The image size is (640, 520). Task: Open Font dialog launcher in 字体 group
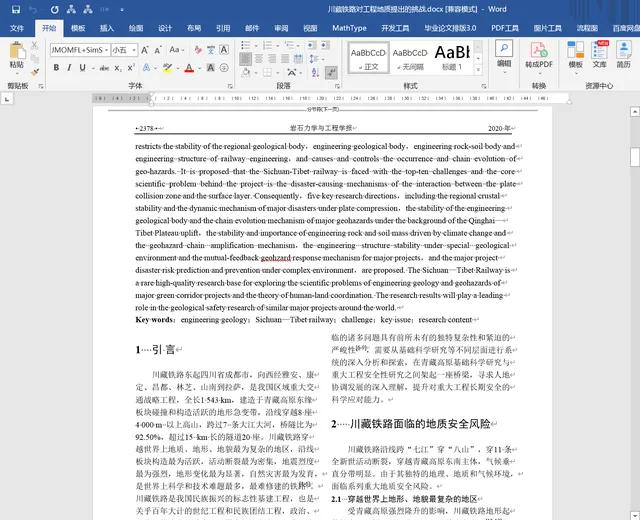230,86
